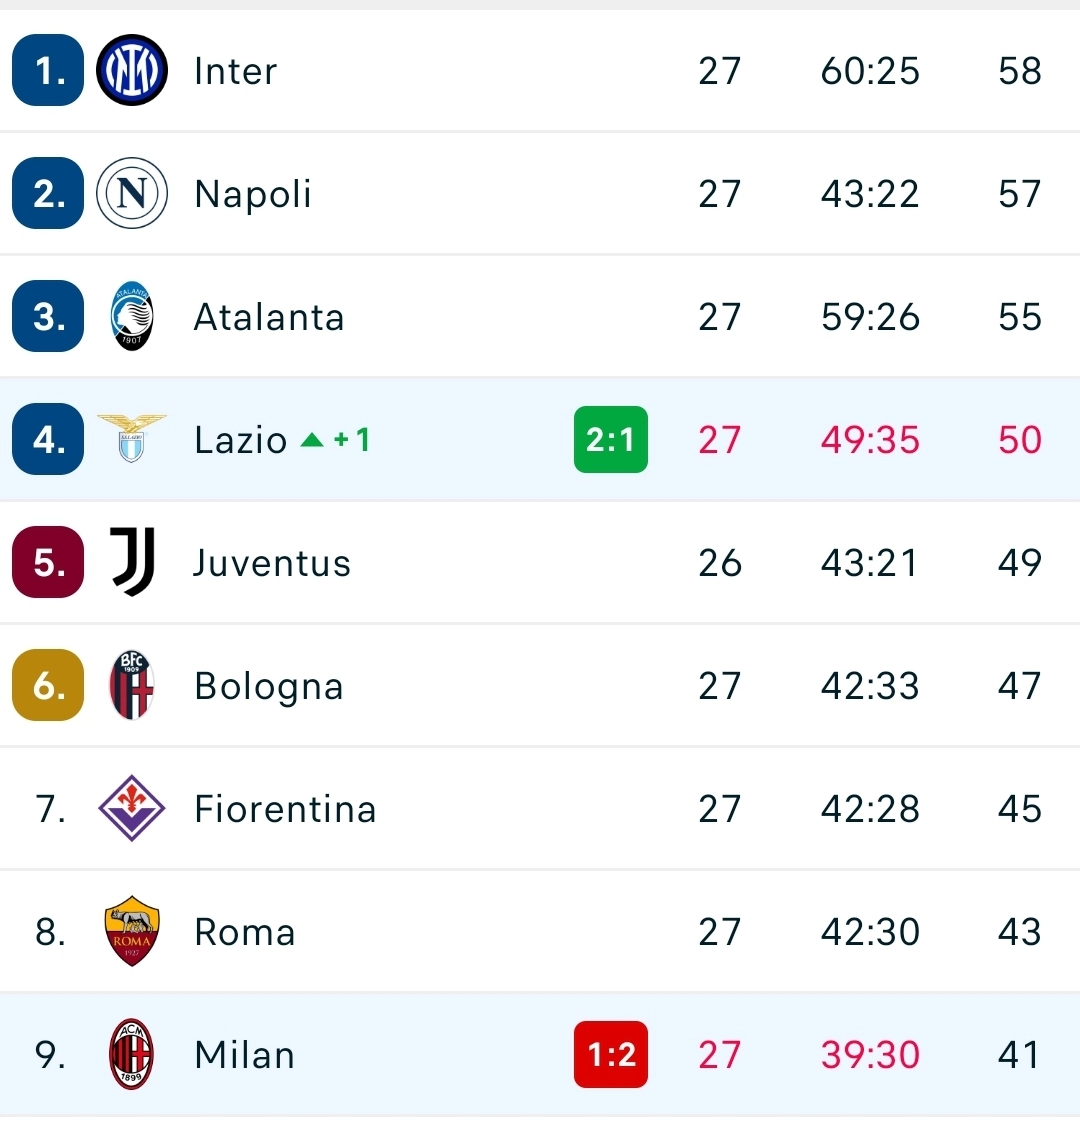
Task: Open the Juventus team name
Action: (272, 563)
